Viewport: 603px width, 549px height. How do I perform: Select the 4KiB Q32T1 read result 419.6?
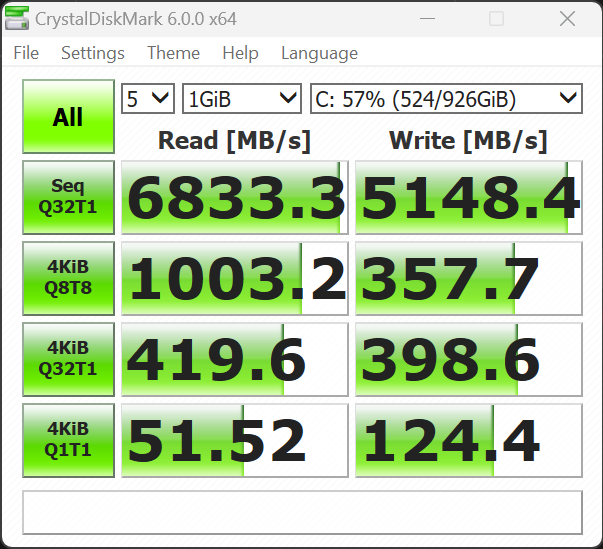pyautogui.click(x=235, y=359)
